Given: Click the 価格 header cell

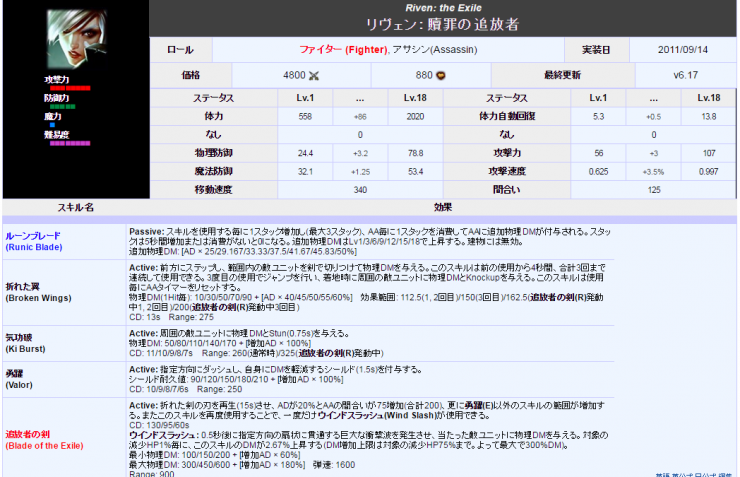Looking at the screenshot, I should click(191, 75).
